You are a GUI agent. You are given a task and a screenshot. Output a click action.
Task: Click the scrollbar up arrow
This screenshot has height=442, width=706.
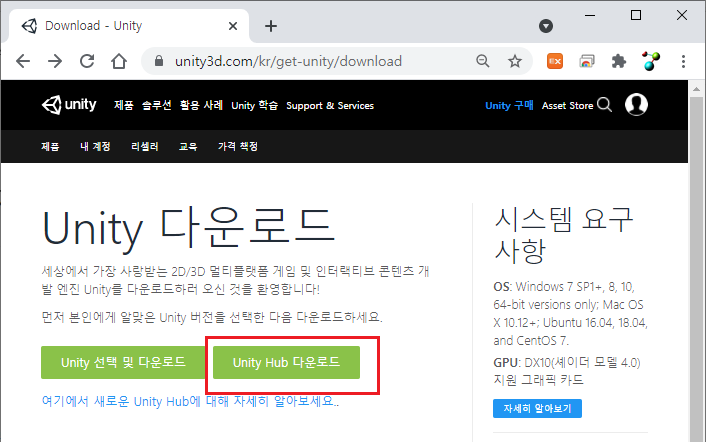pyautogui.click(x=697, y=88)
